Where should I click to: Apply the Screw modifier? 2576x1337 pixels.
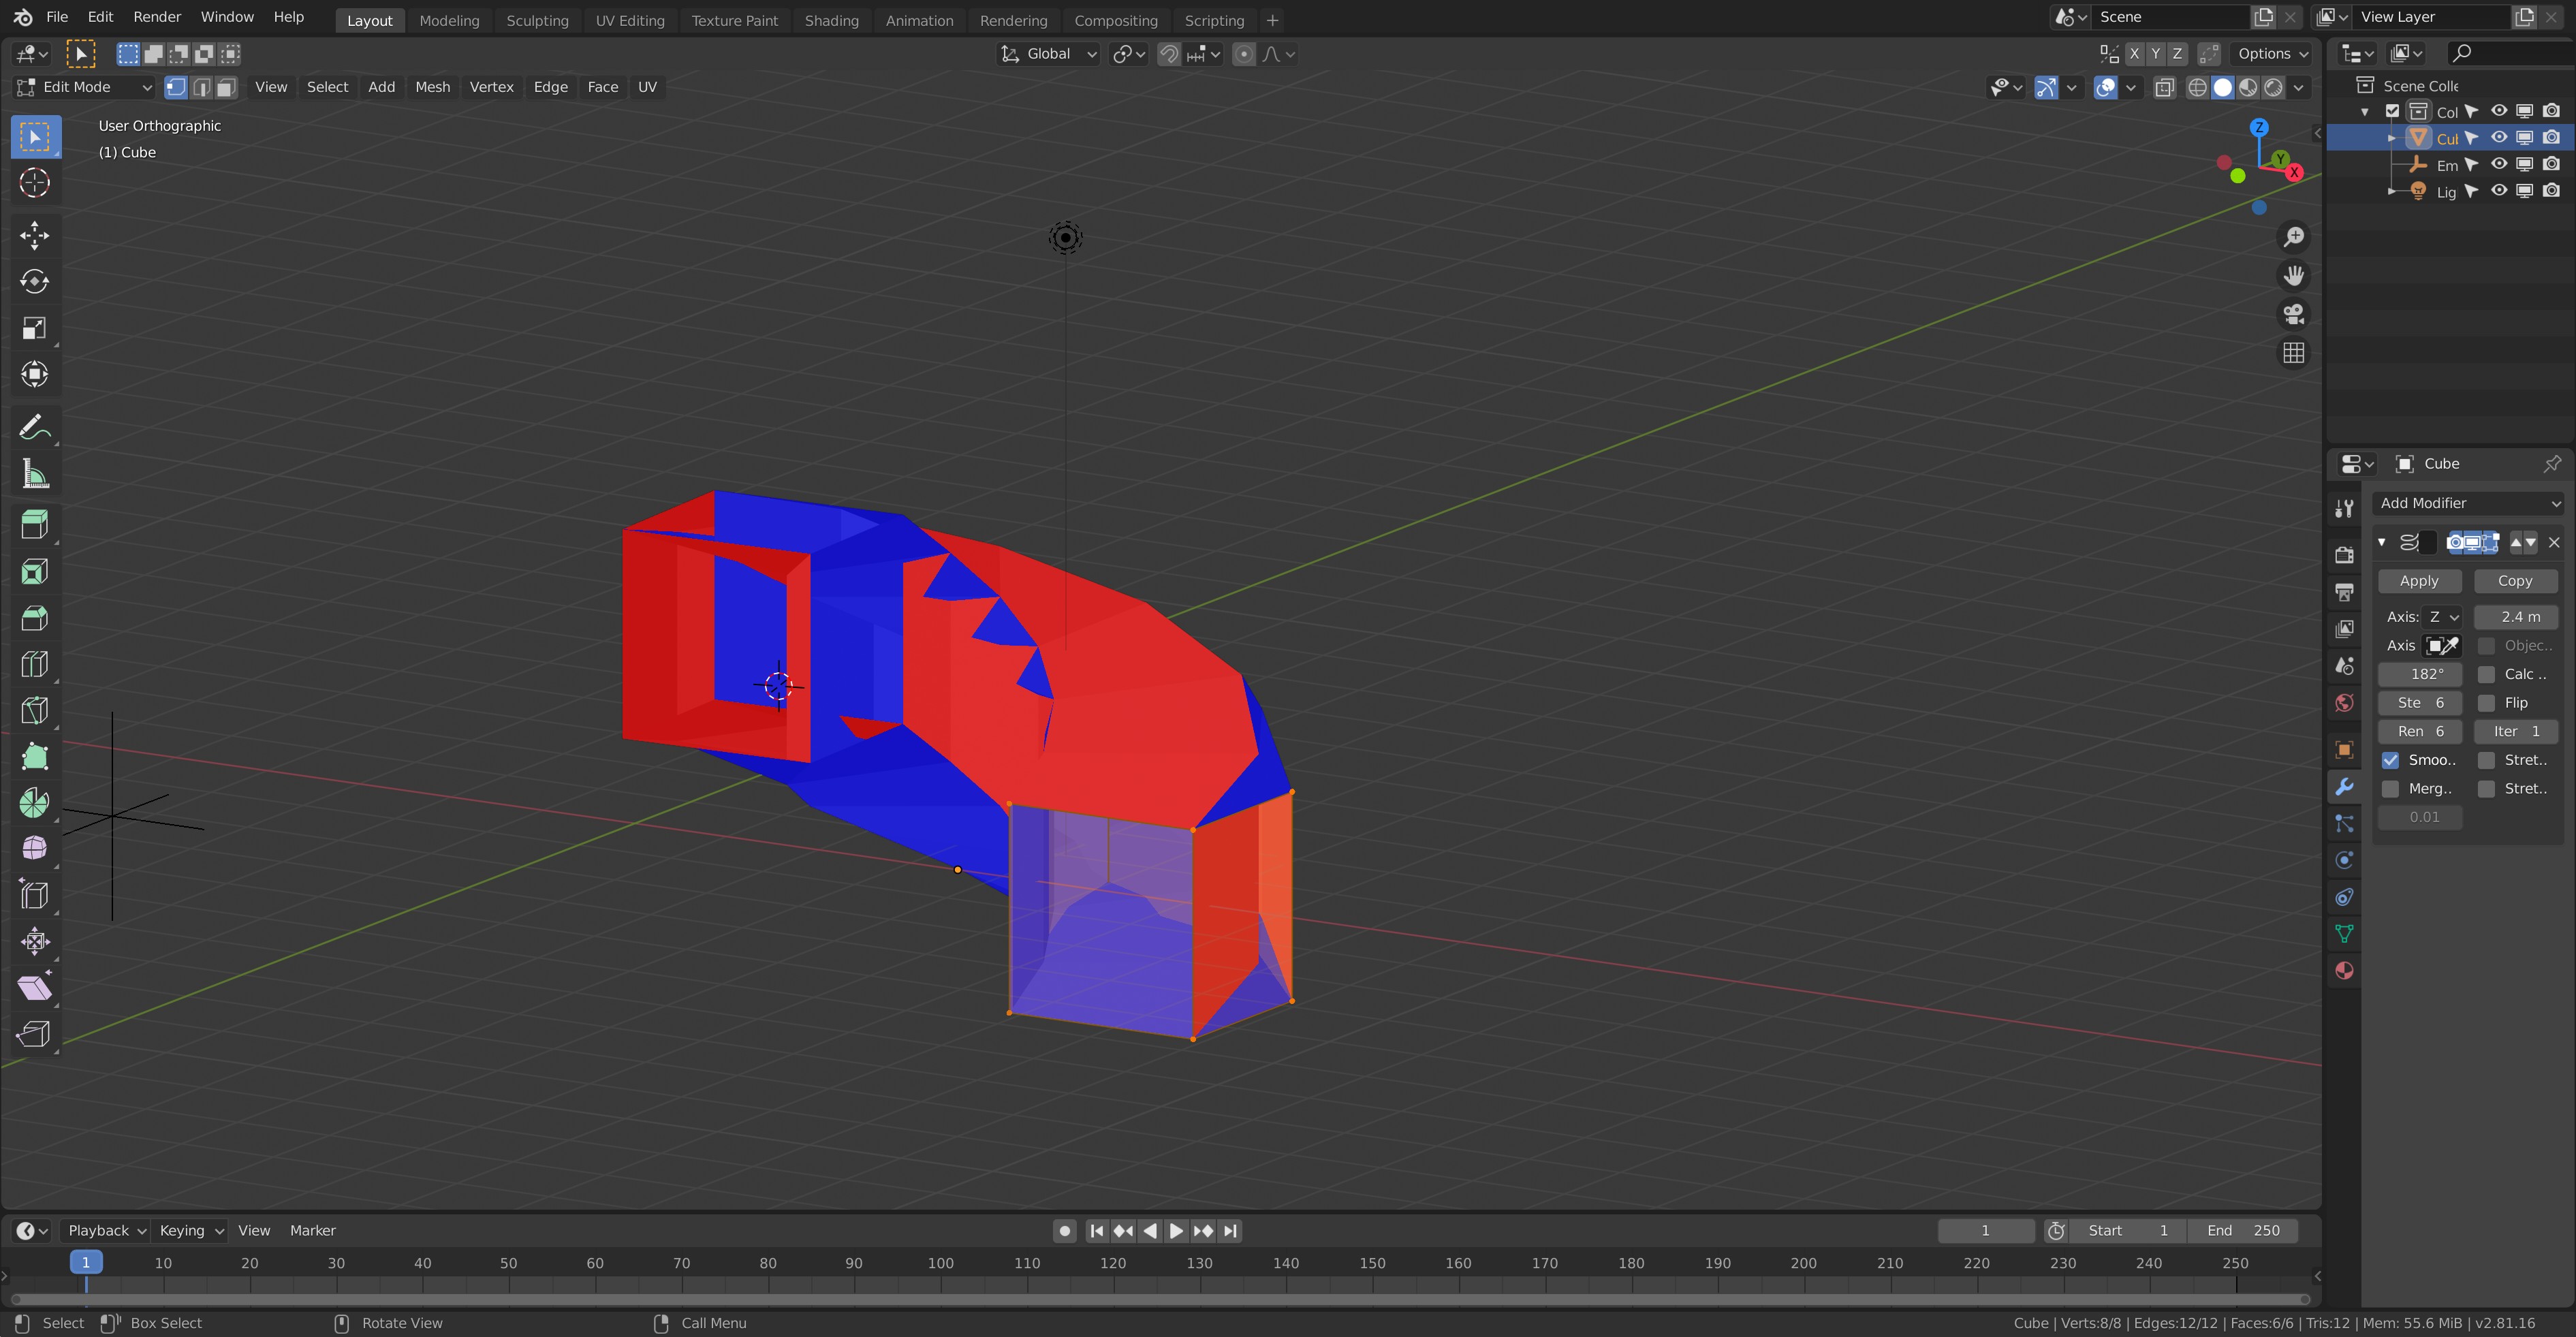[2419, 580]
